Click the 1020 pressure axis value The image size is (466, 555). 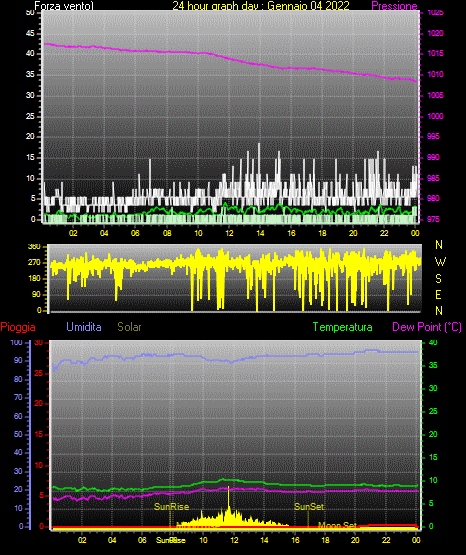pos(435,33)
